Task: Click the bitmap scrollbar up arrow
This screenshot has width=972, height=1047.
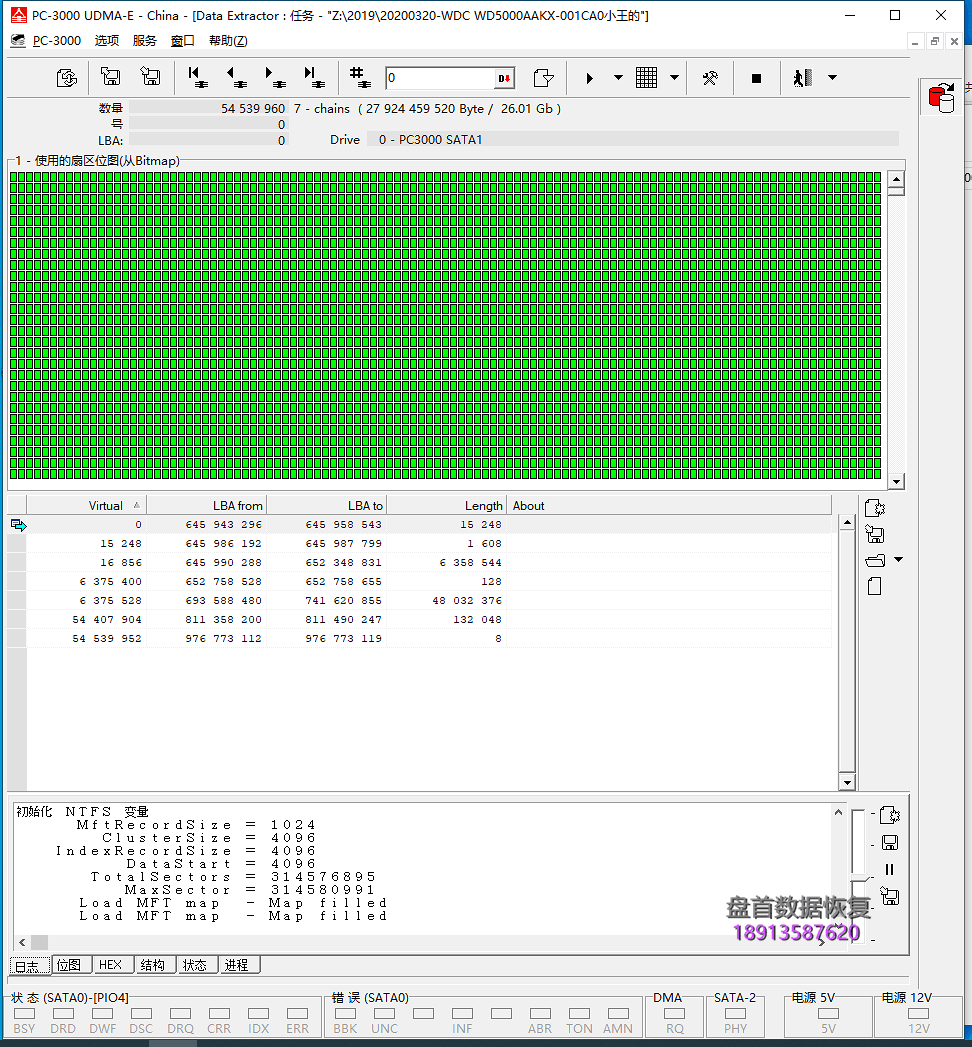Action: [x=897, y=179]
